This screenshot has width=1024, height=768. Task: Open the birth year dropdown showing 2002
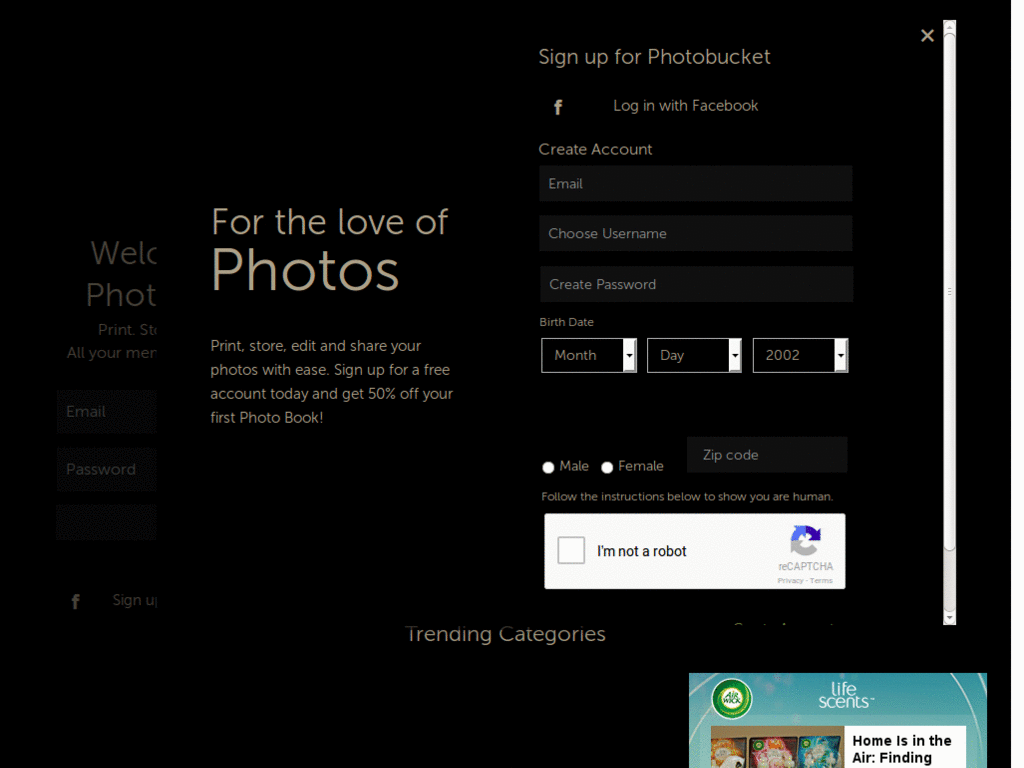tap(800, 355)
